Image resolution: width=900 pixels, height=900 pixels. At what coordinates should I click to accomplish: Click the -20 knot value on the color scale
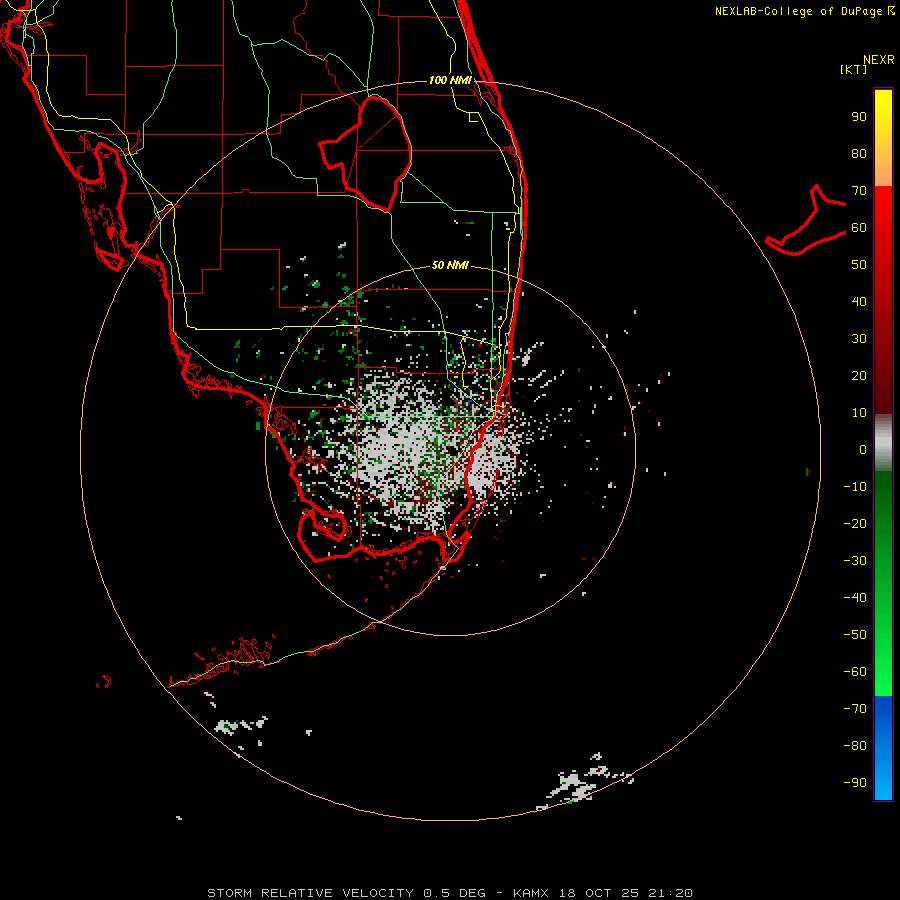click(855, 524)
